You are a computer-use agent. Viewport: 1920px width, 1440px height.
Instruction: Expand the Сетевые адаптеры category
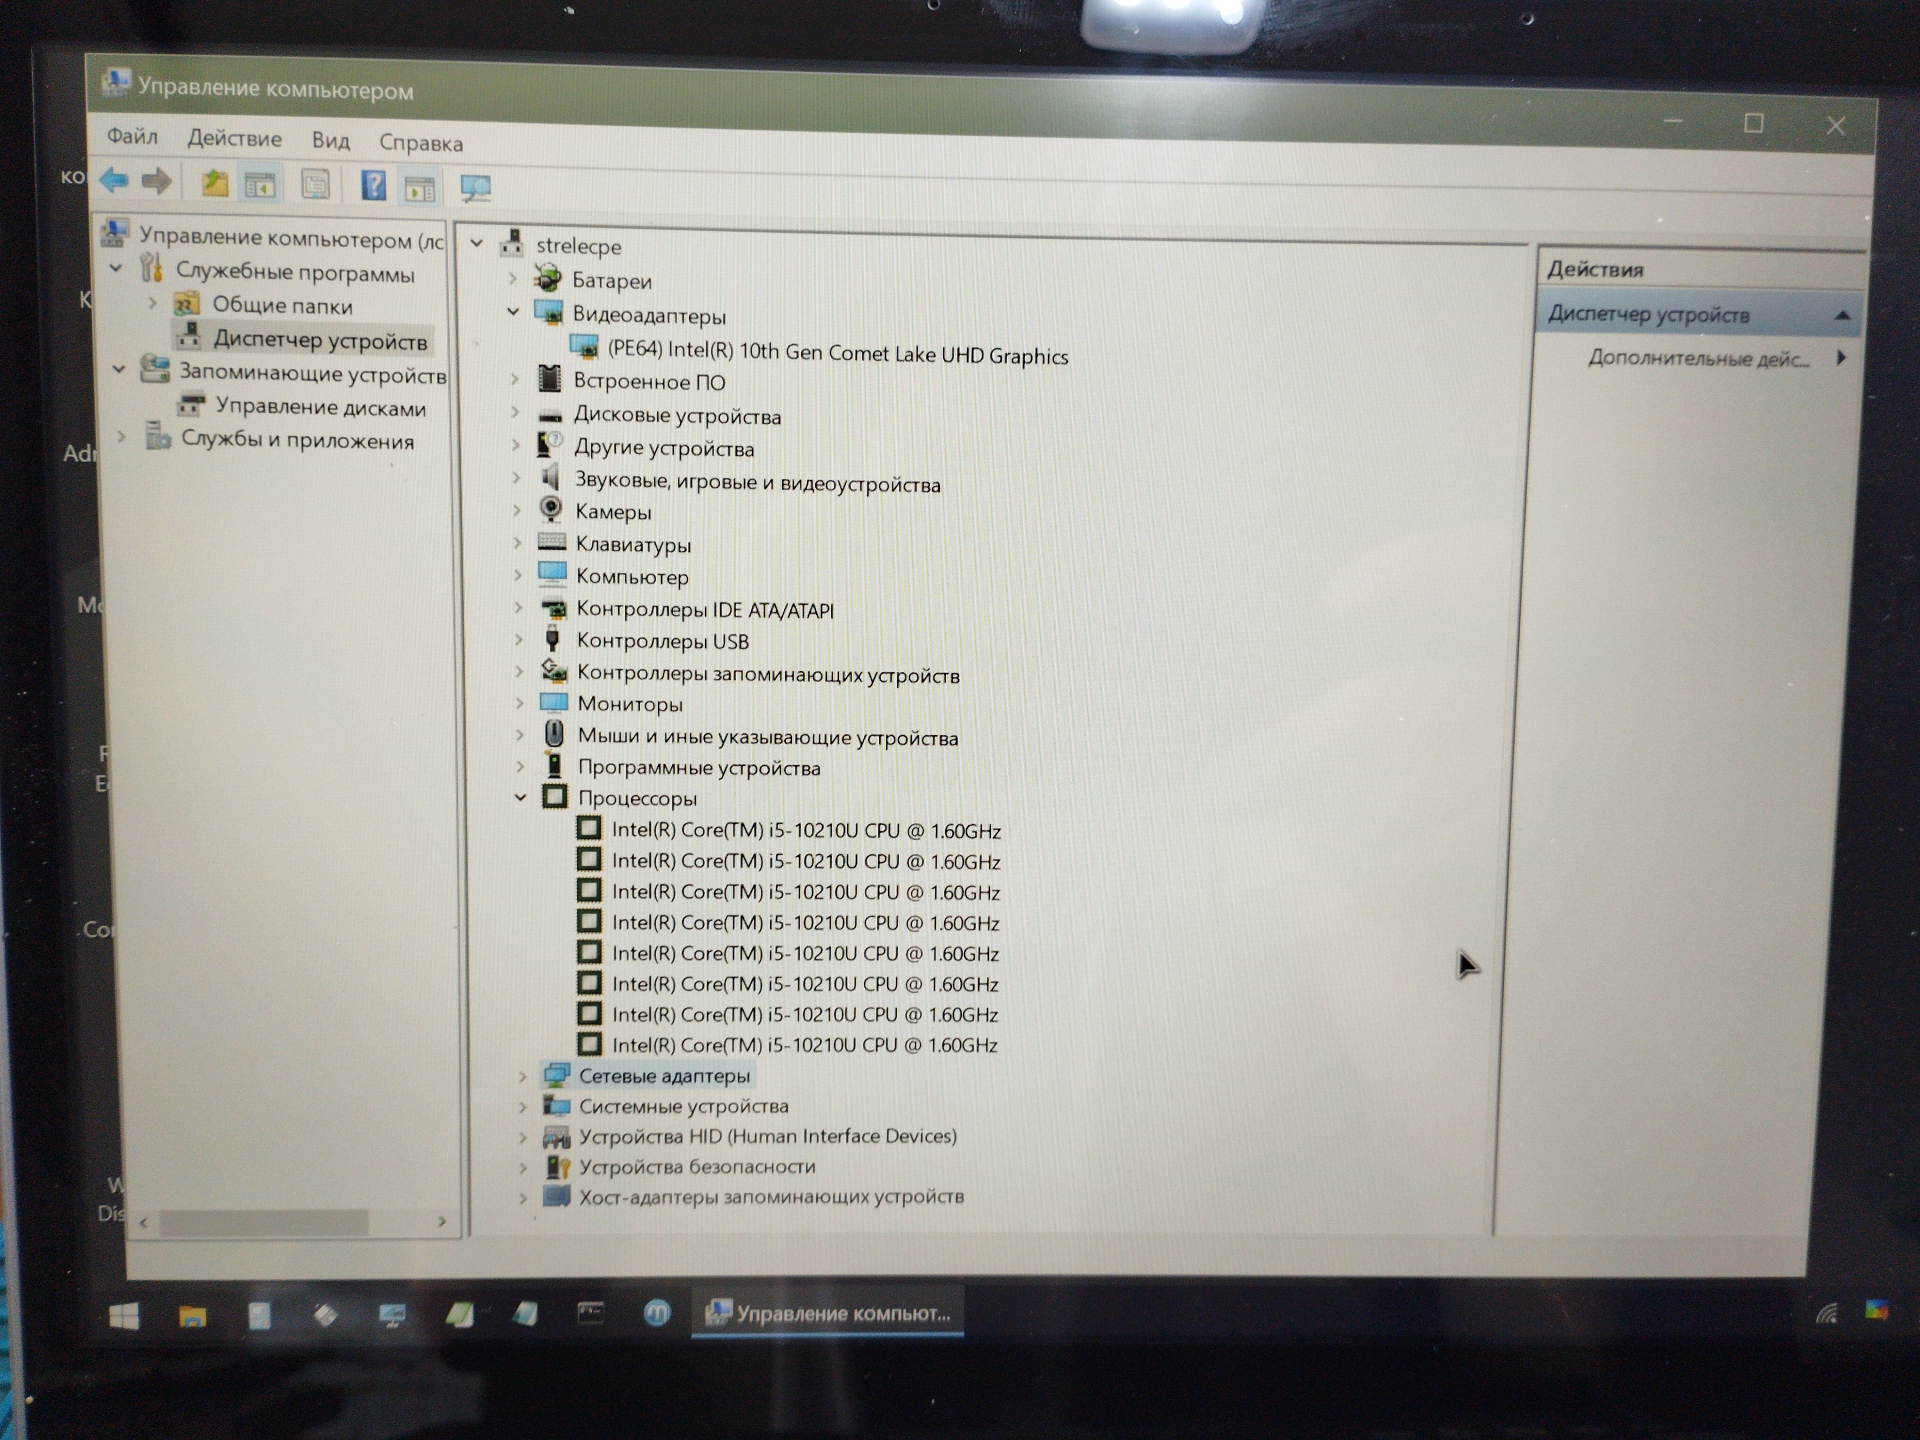(x=522, y=1076)
